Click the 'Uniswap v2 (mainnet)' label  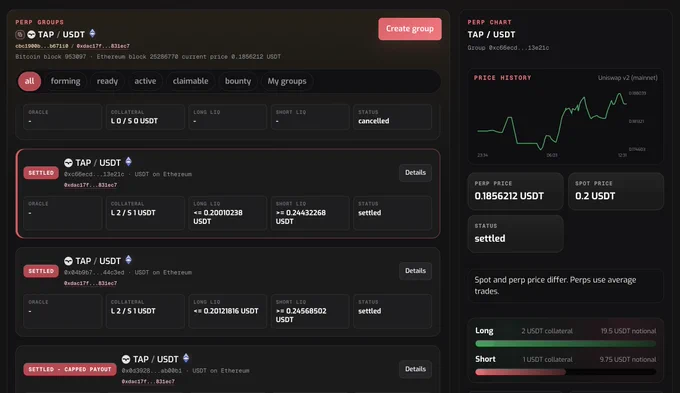(x=628, y=78)
